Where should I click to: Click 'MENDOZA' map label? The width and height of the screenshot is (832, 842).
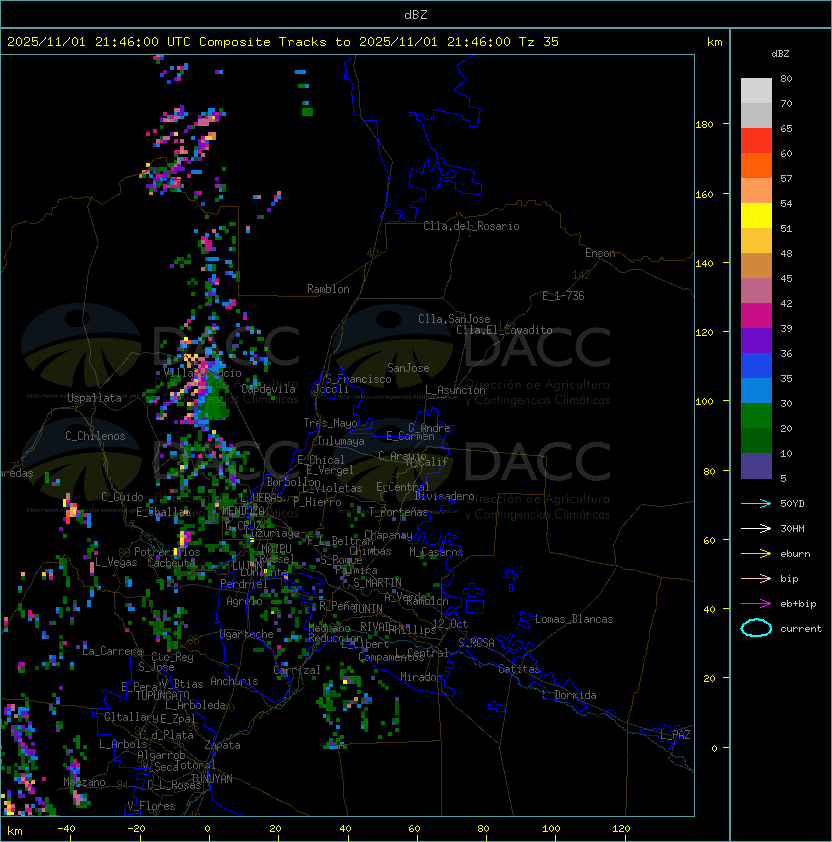(243, 511)
